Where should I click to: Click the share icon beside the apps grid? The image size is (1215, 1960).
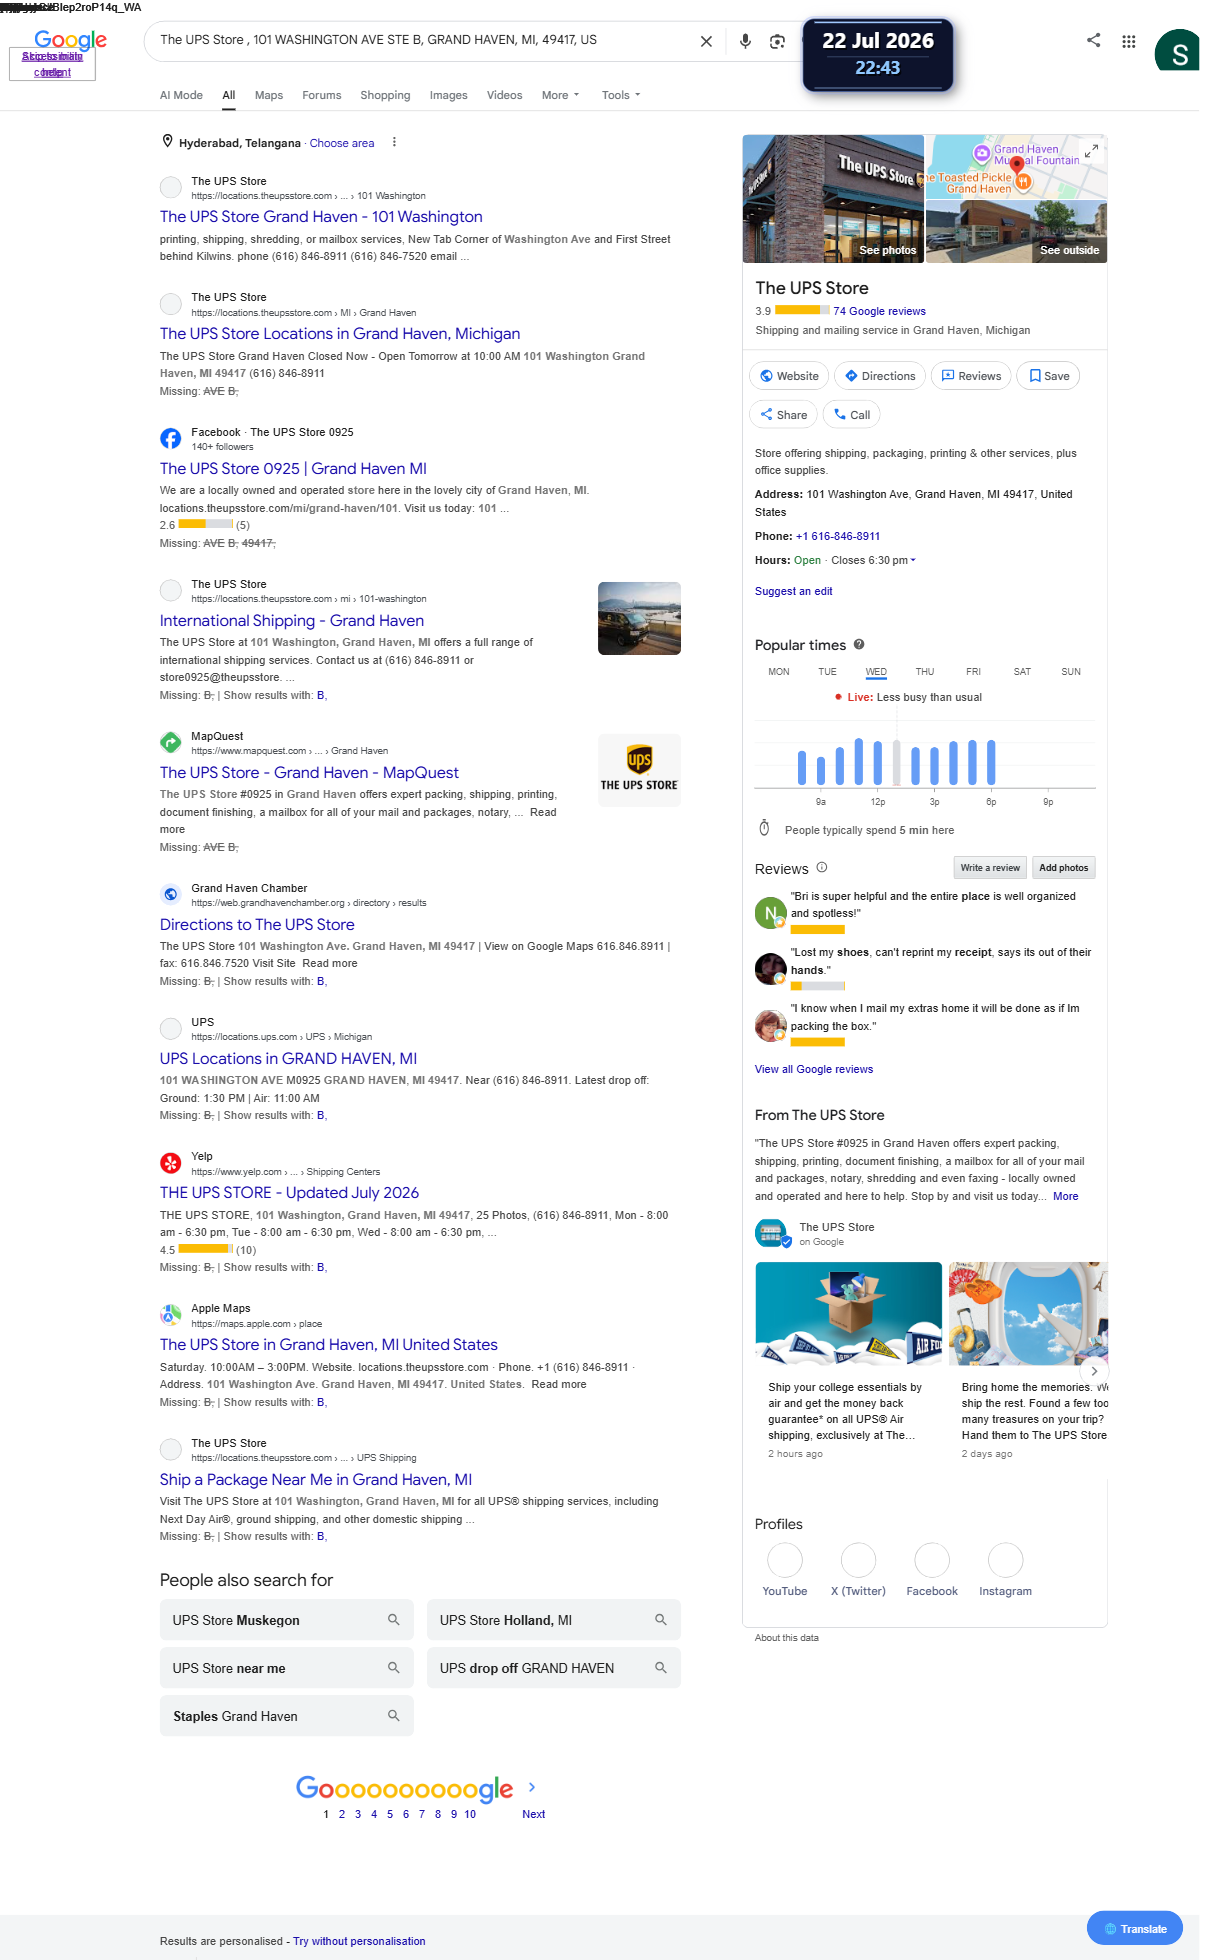coord(1094,40)
